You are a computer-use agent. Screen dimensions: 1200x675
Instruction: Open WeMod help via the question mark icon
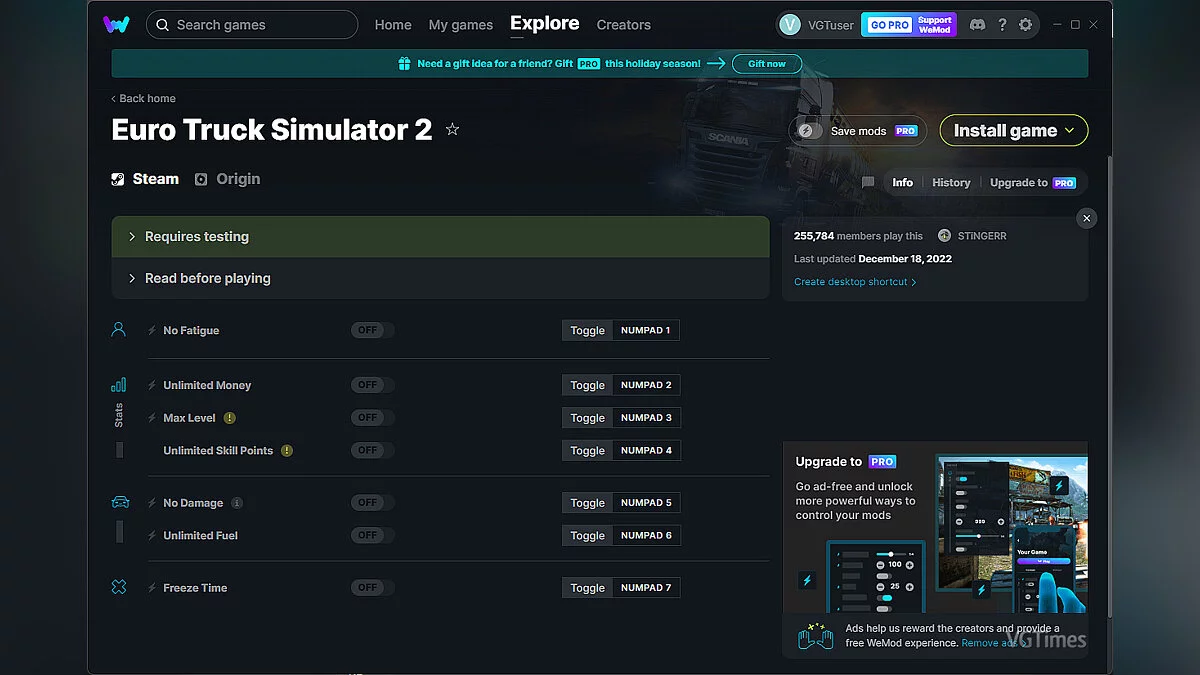coord(1002,24)
